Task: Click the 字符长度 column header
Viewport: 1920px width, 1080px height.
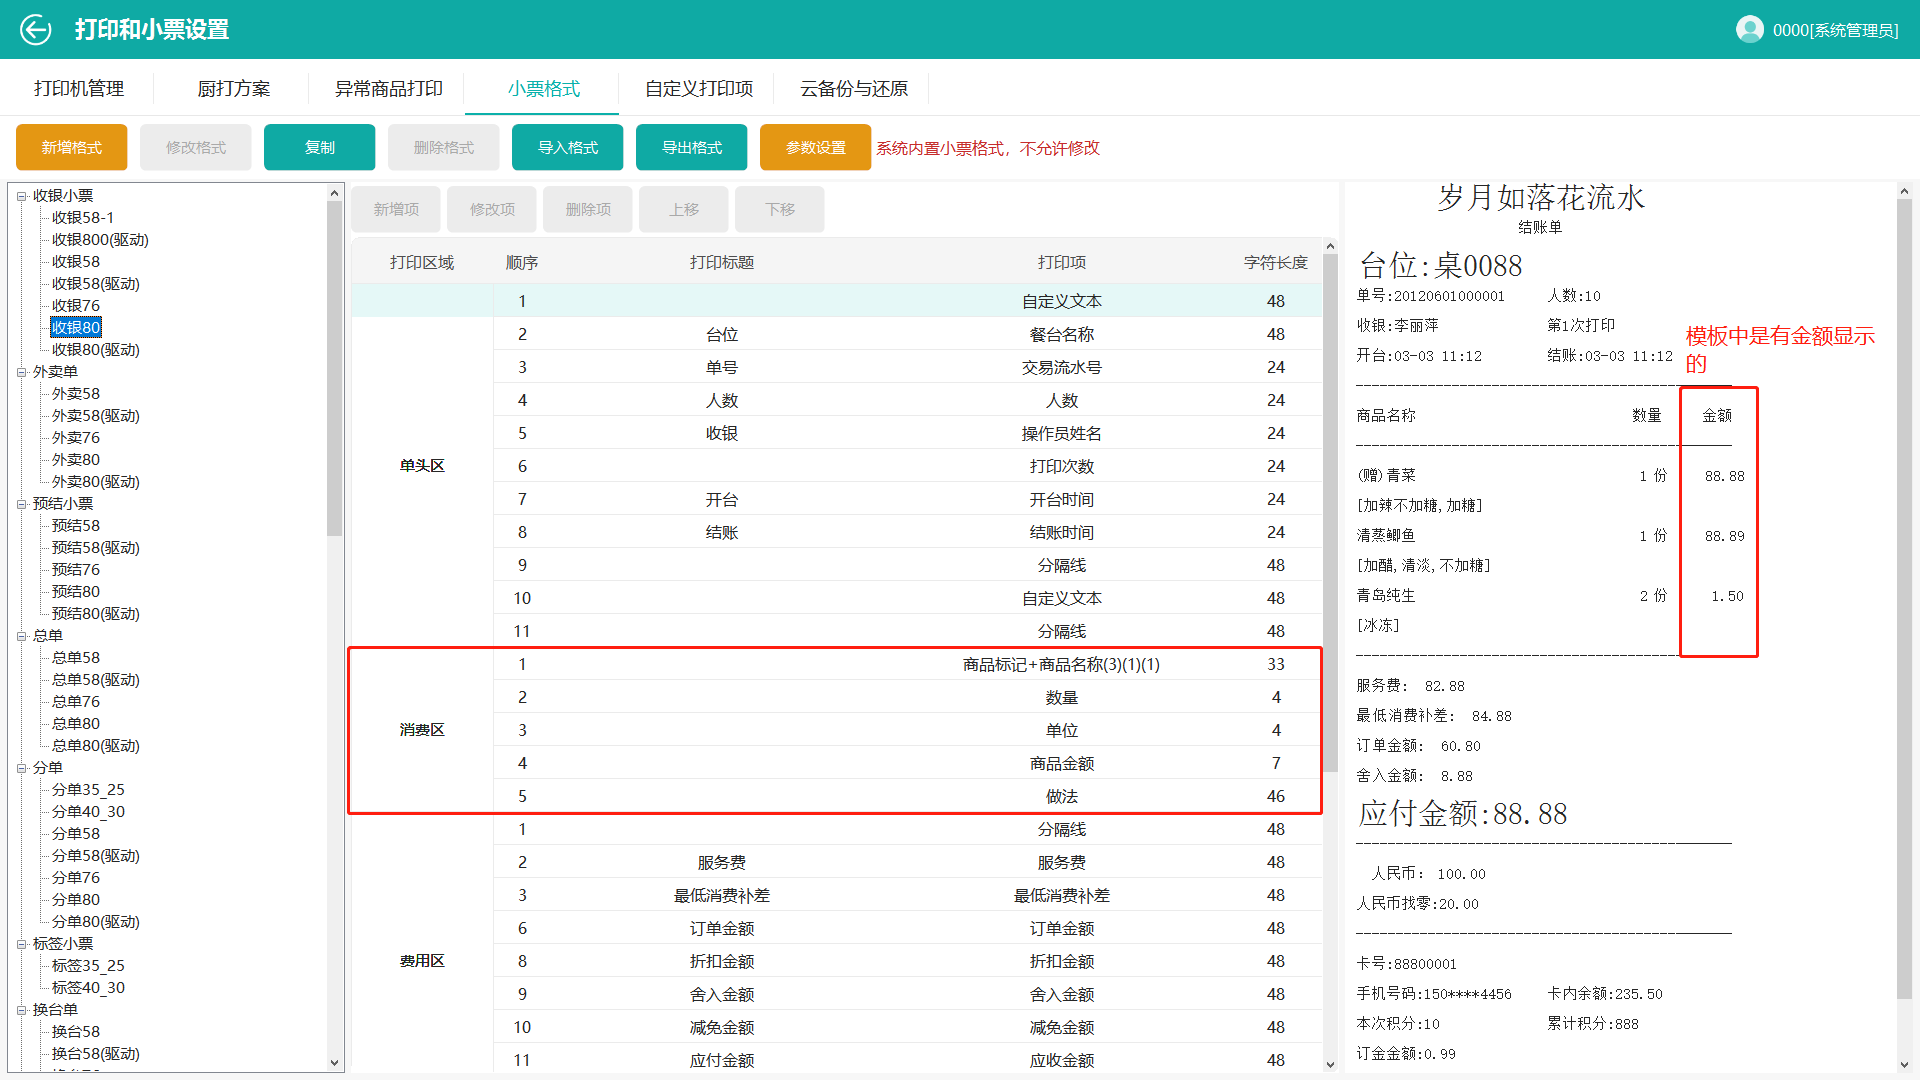Action: tap(1275, 262)
